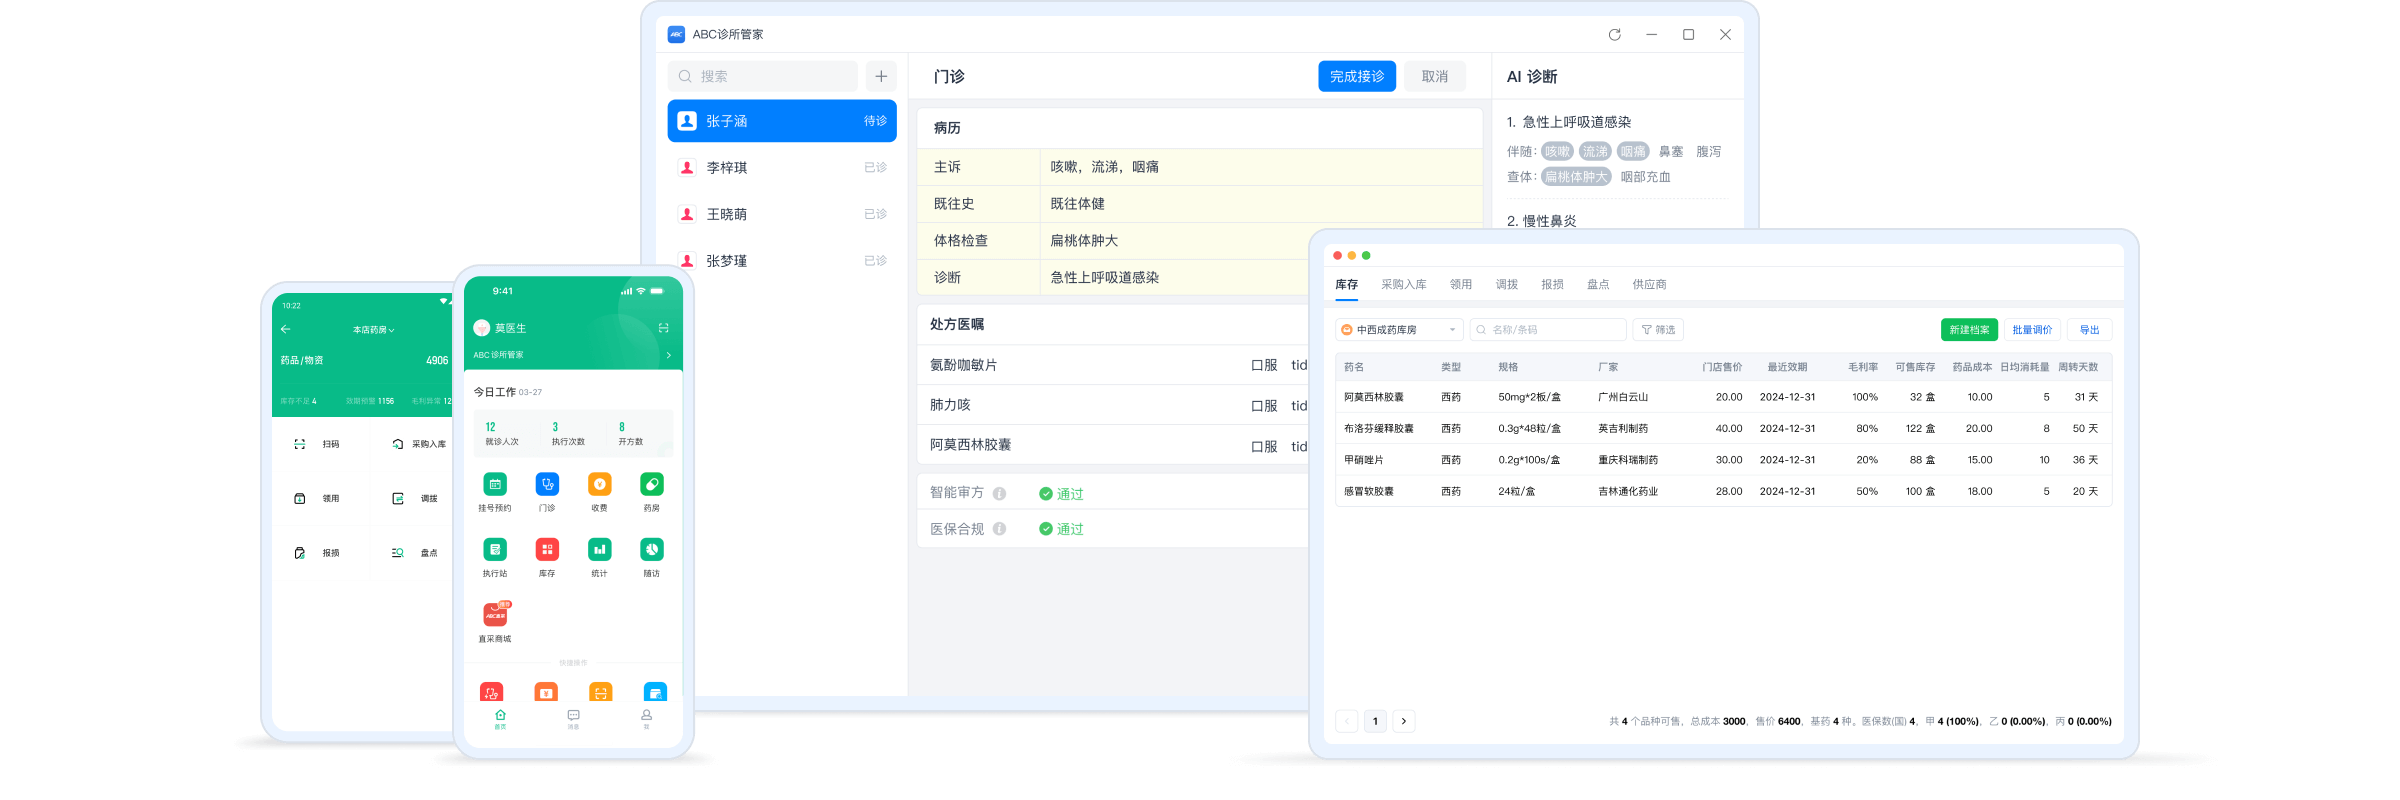Tap the 挂号预约 calendar icon

495,485
